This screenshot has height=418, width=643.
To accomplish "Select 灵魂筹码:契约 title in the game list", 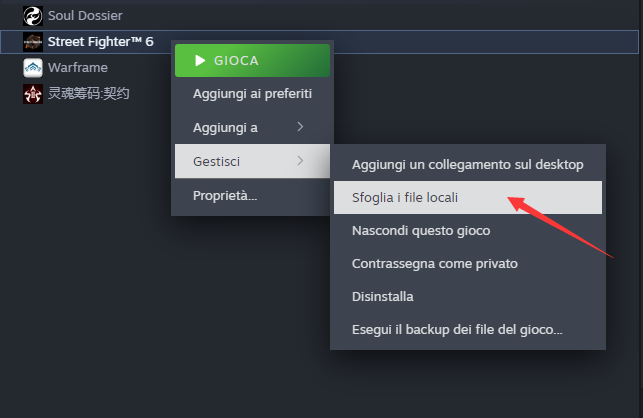I will (x=89, y=94).
